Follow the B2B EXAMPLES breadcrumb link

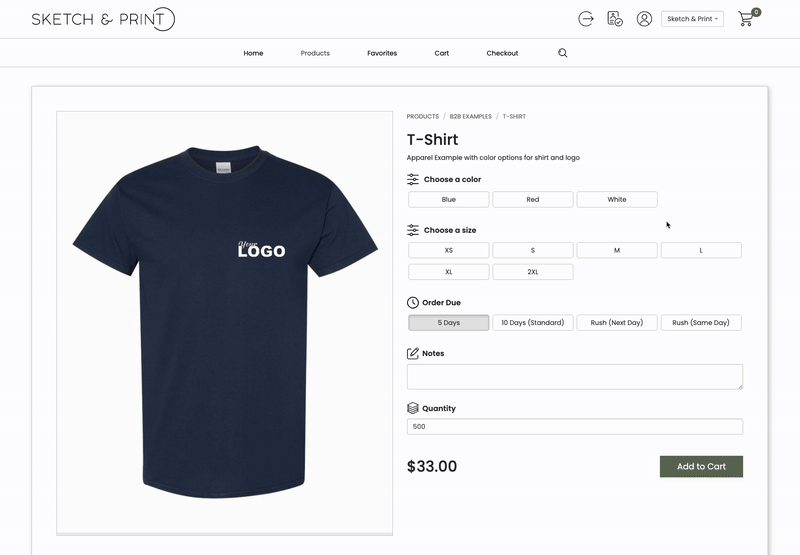470,117
